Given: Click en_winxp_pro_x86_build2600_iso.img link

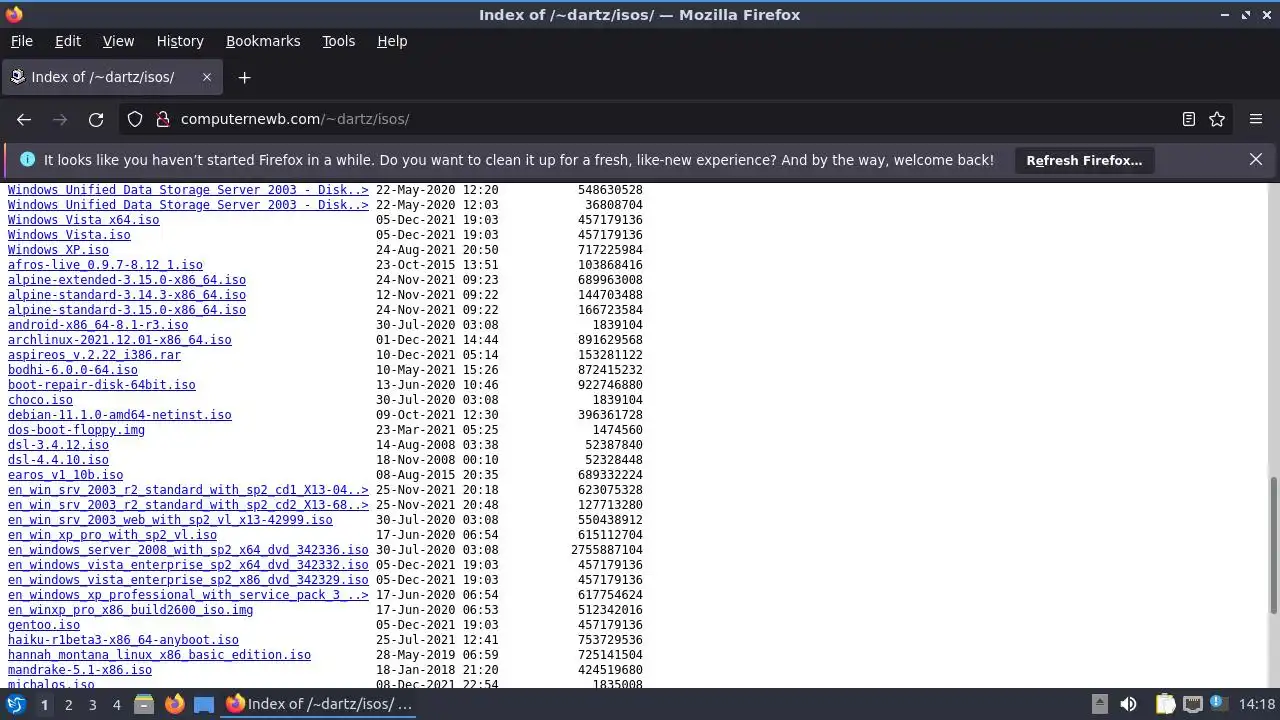Looking at the screenshot, I should tap(130, 610).
